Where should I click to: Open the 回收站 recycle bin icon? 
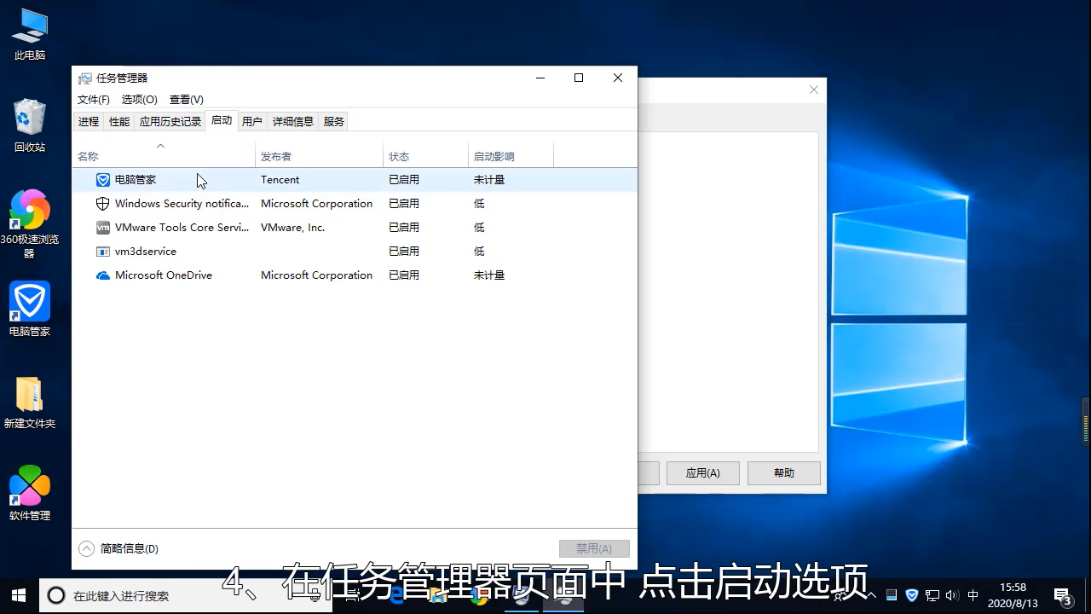(x=29, y=118)
